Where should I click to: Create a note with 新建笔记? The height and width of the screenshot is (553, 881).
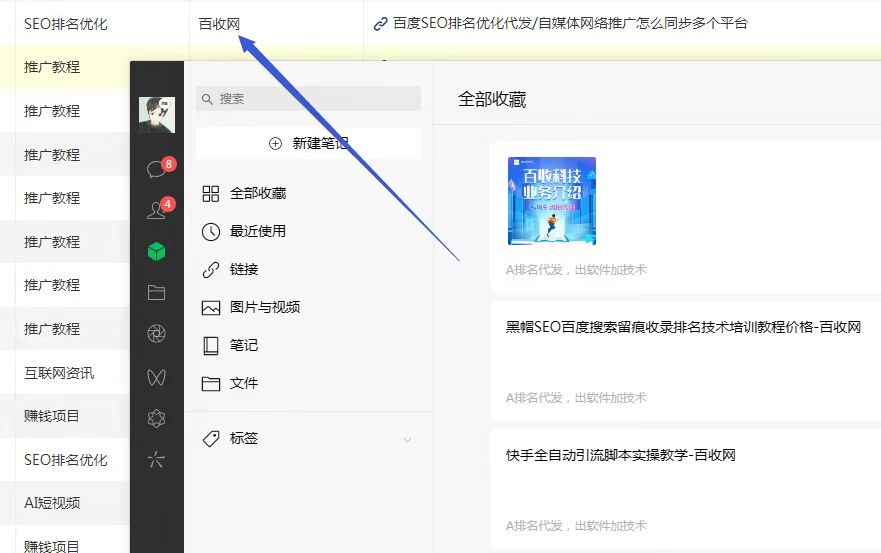click(x=308, y=143)
